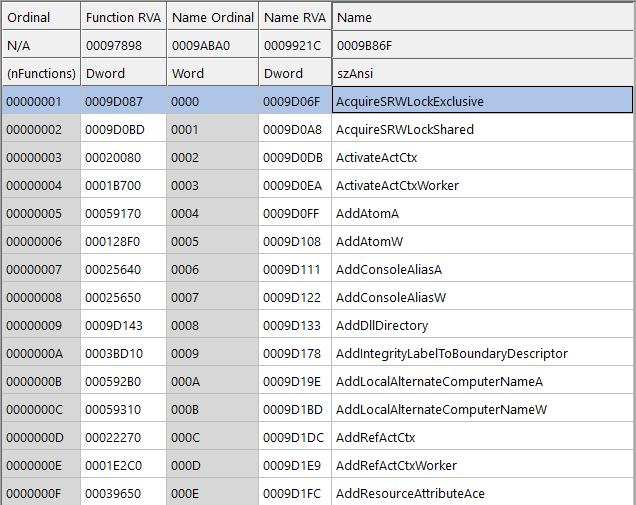Click Name RVA value 0009D0DB

(295, 157)
